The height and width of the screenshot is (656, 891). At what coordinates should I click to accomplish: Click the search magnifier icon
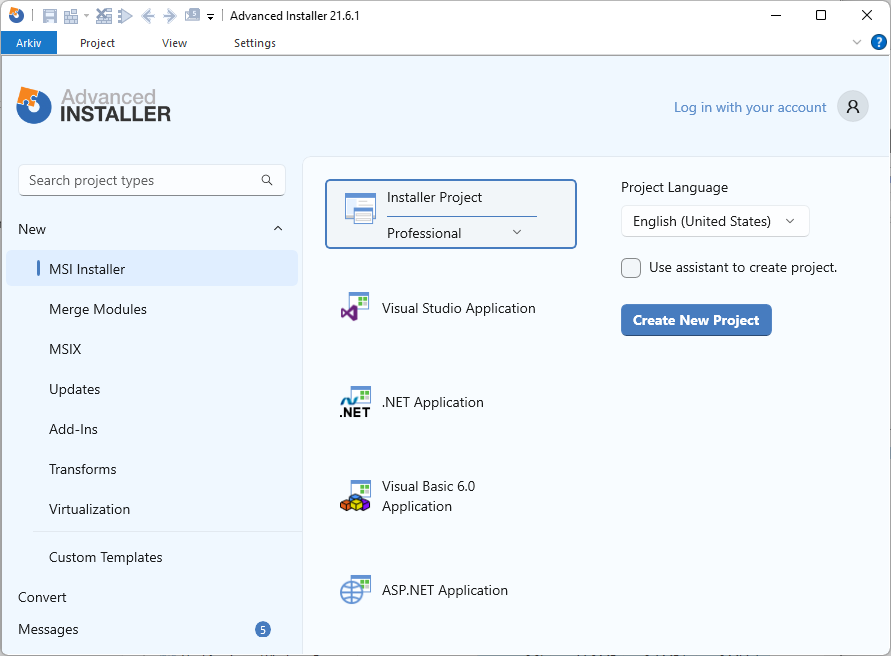(267, 180)
